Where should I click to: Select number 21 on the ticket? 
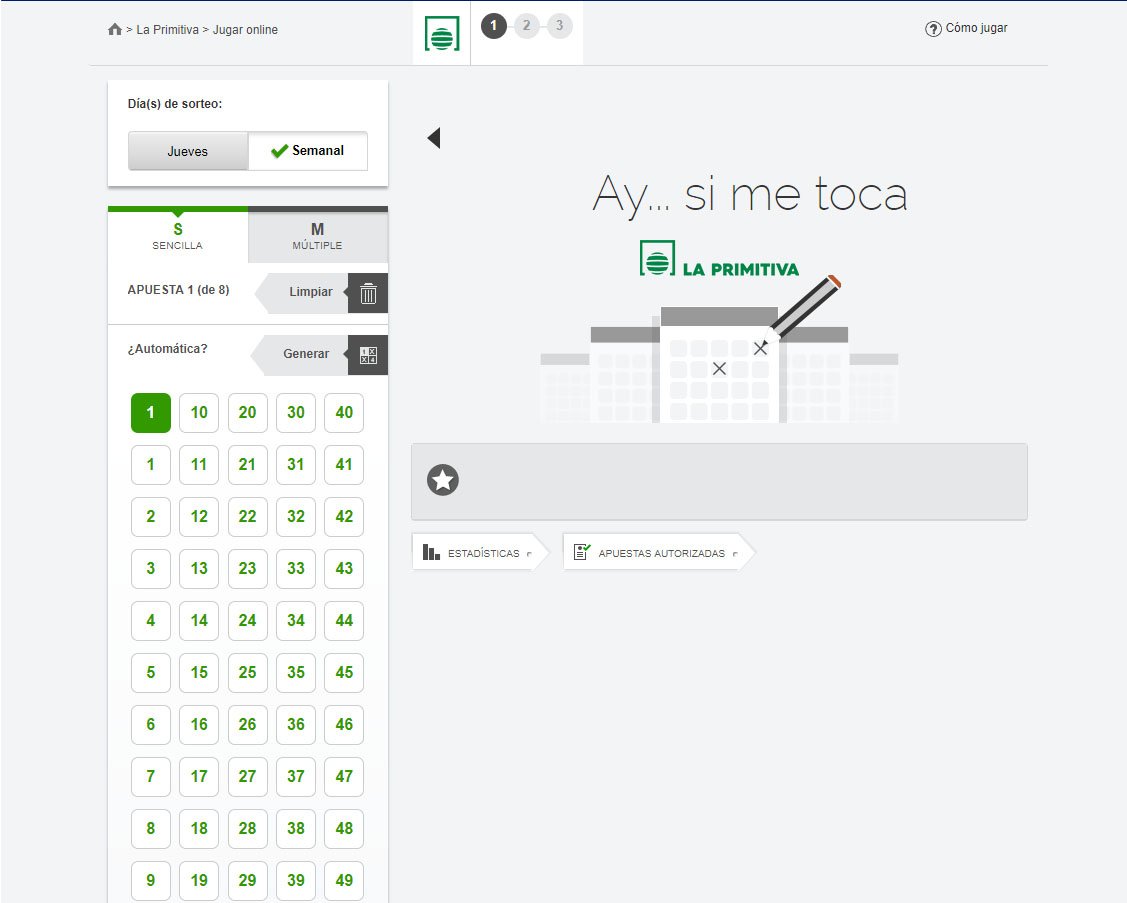click(247, 464)
